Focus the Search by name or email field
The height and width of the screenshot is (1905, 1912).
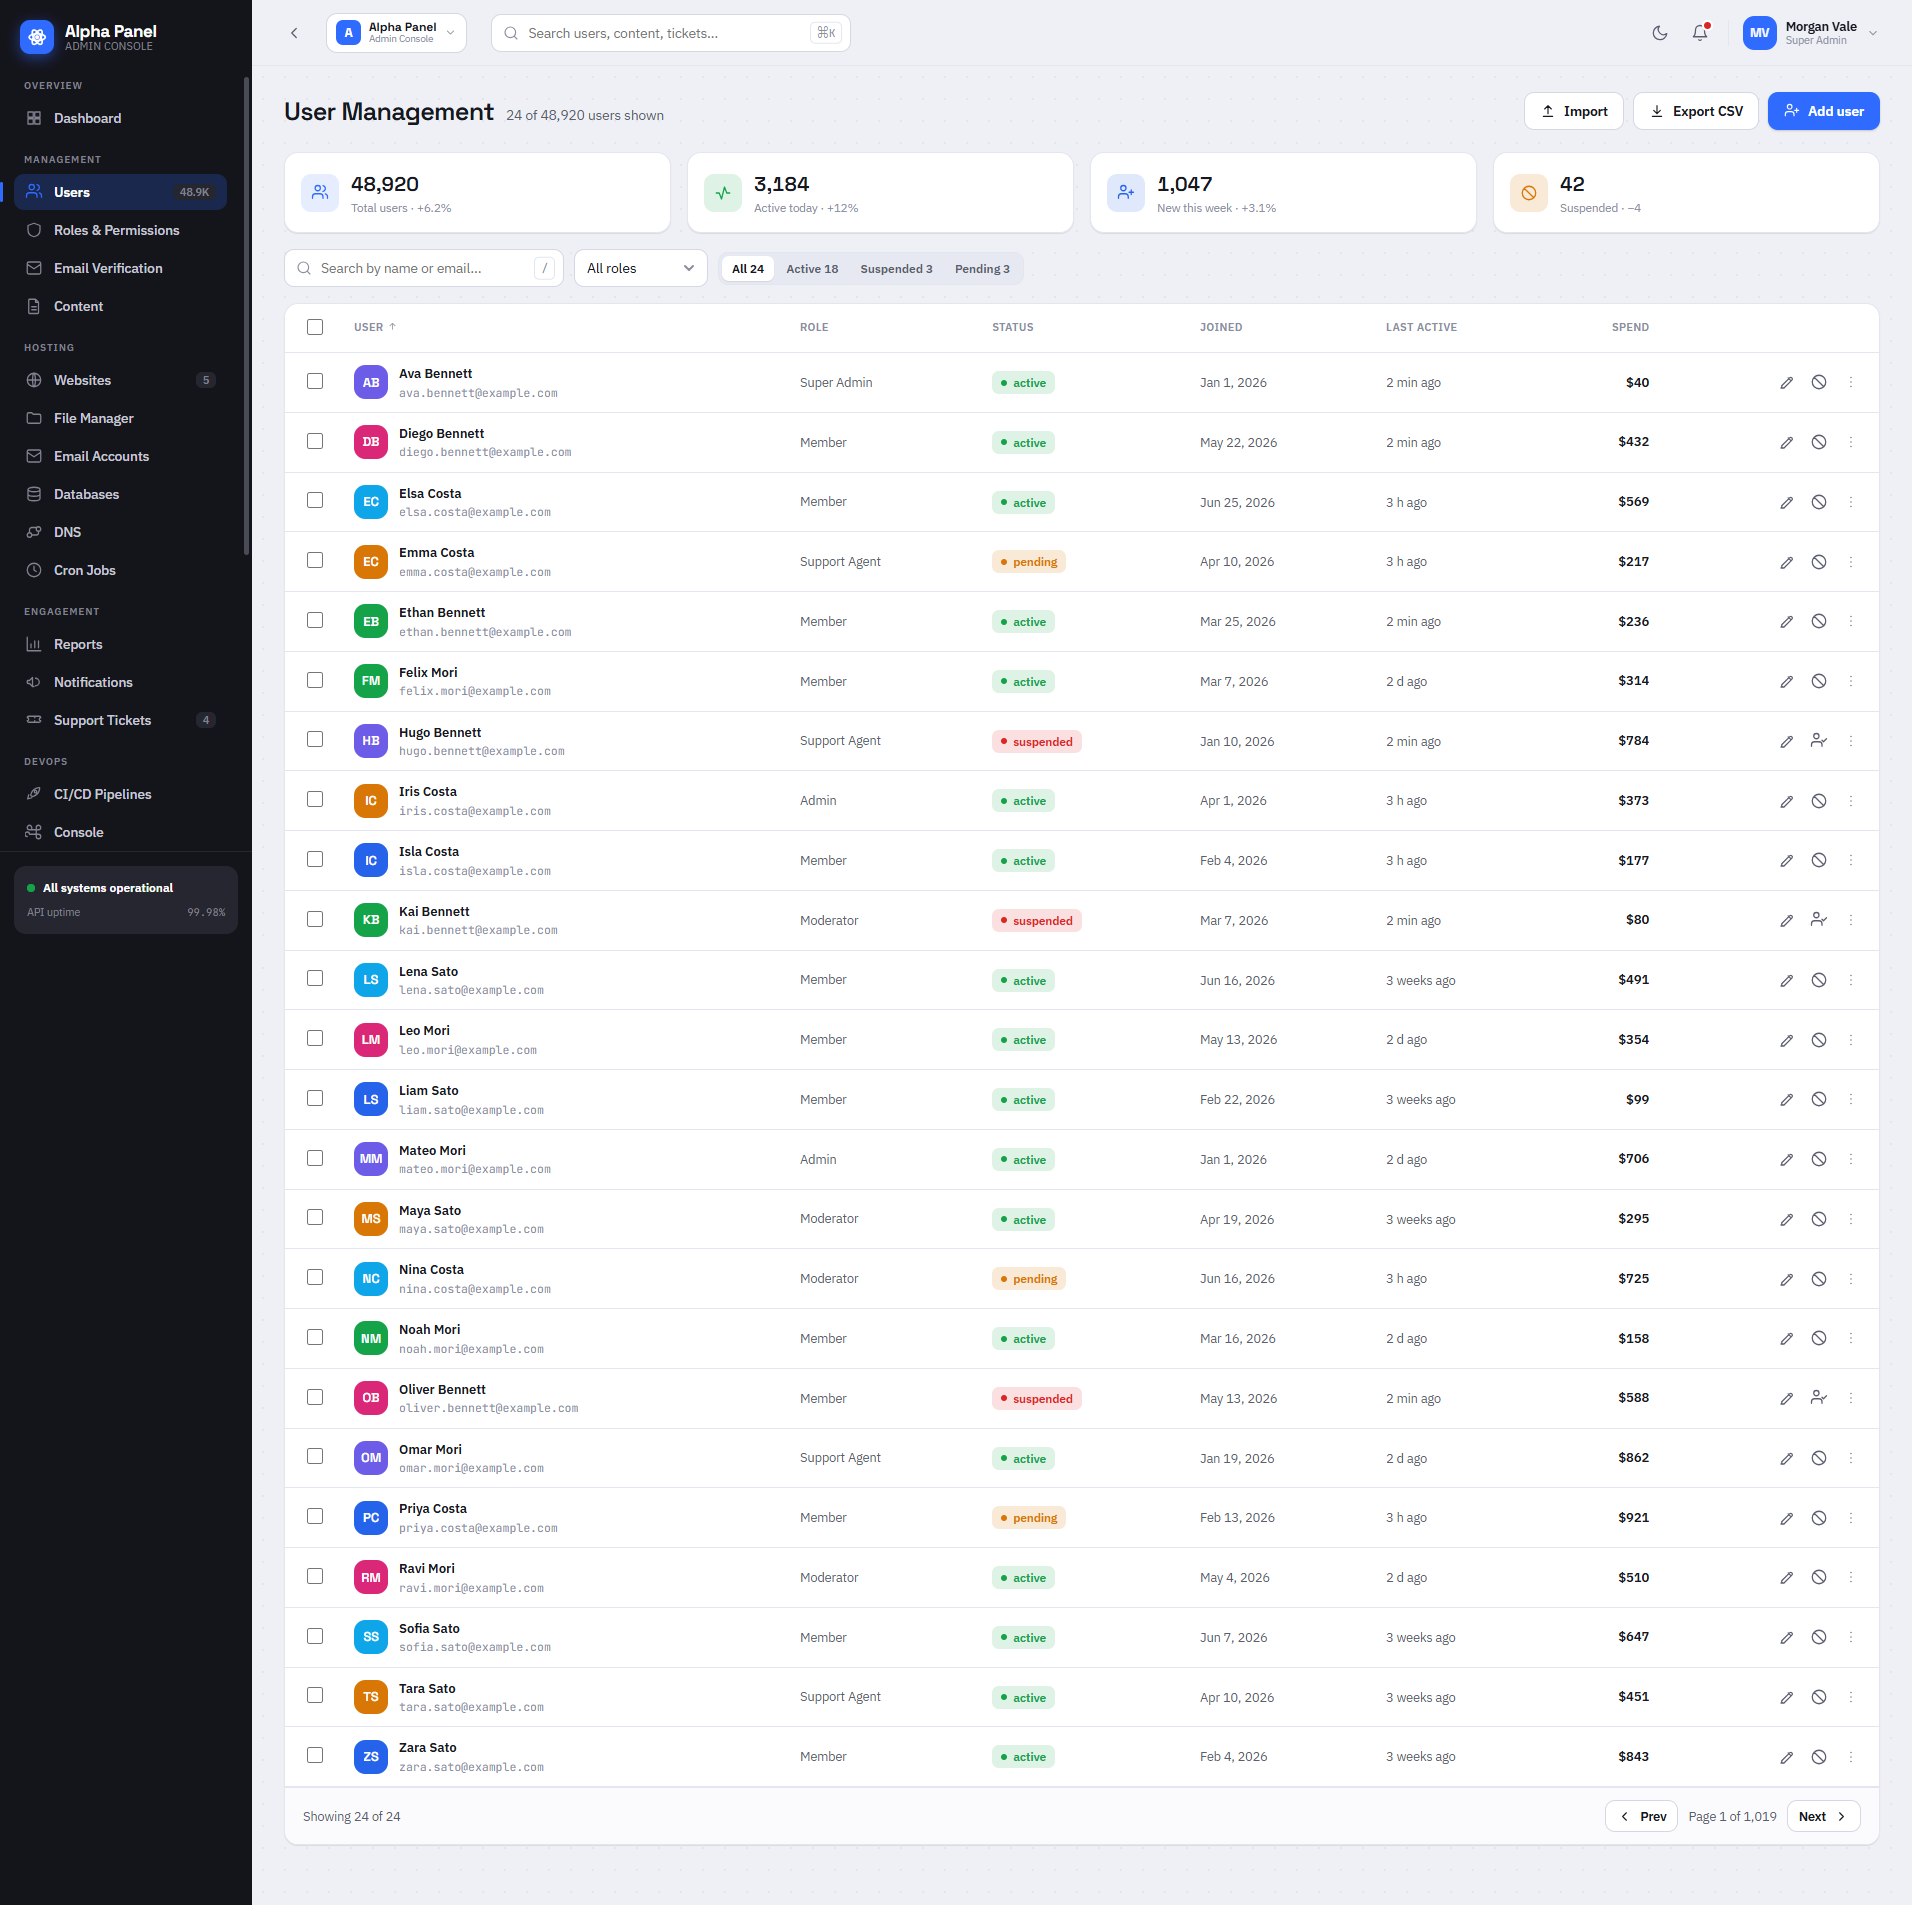424,268
